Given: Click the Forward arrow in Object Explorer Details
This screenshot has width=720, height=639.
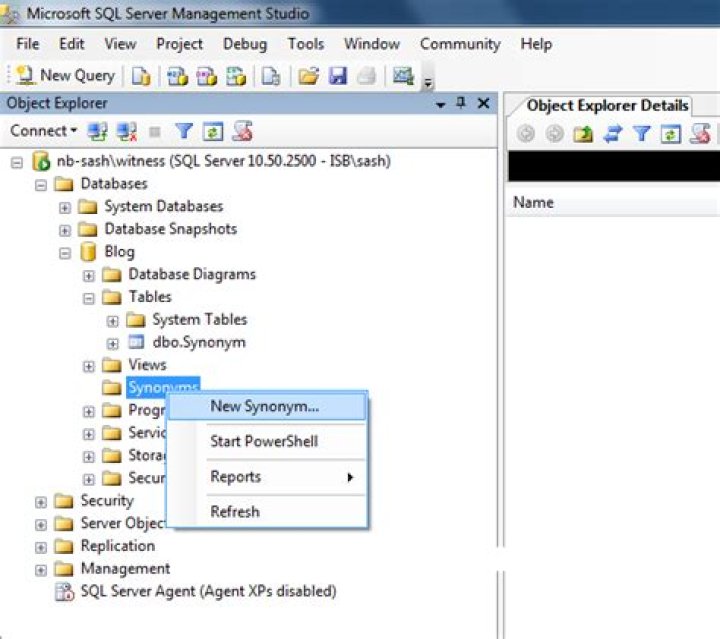Looking at the screenshot, I should (555, 134).
